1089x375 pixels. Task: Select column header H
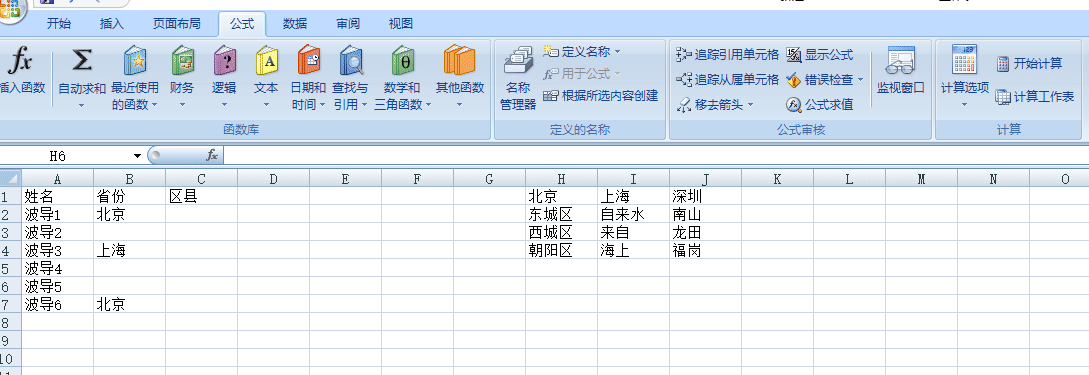561,179
